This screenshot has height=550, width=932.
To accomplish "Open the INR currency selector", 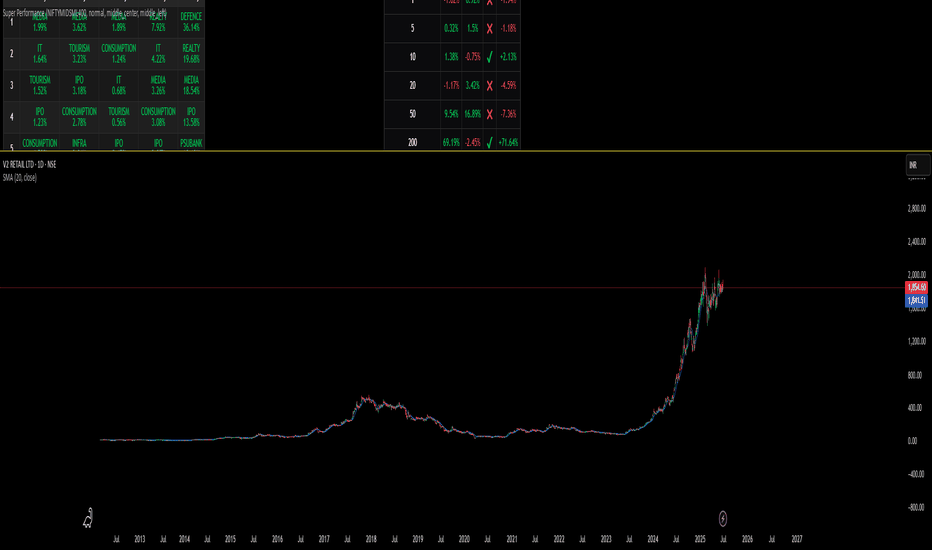I will (917, 165).
